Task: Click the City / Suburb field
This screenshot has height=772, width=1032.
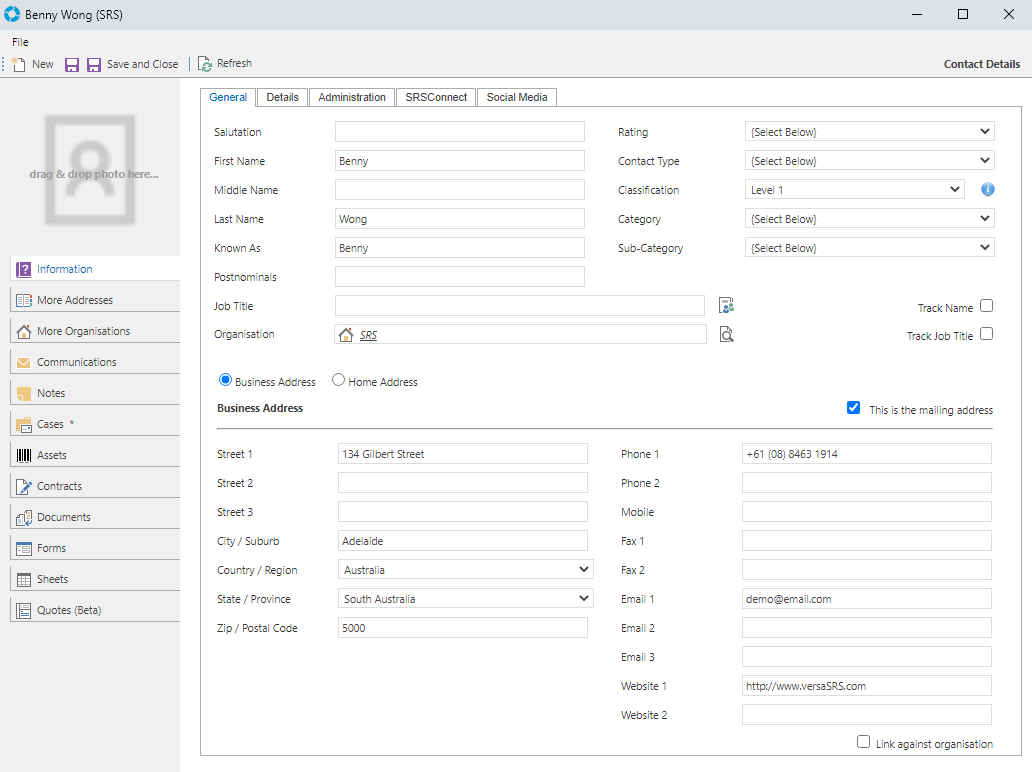Action: click(463, 540)
